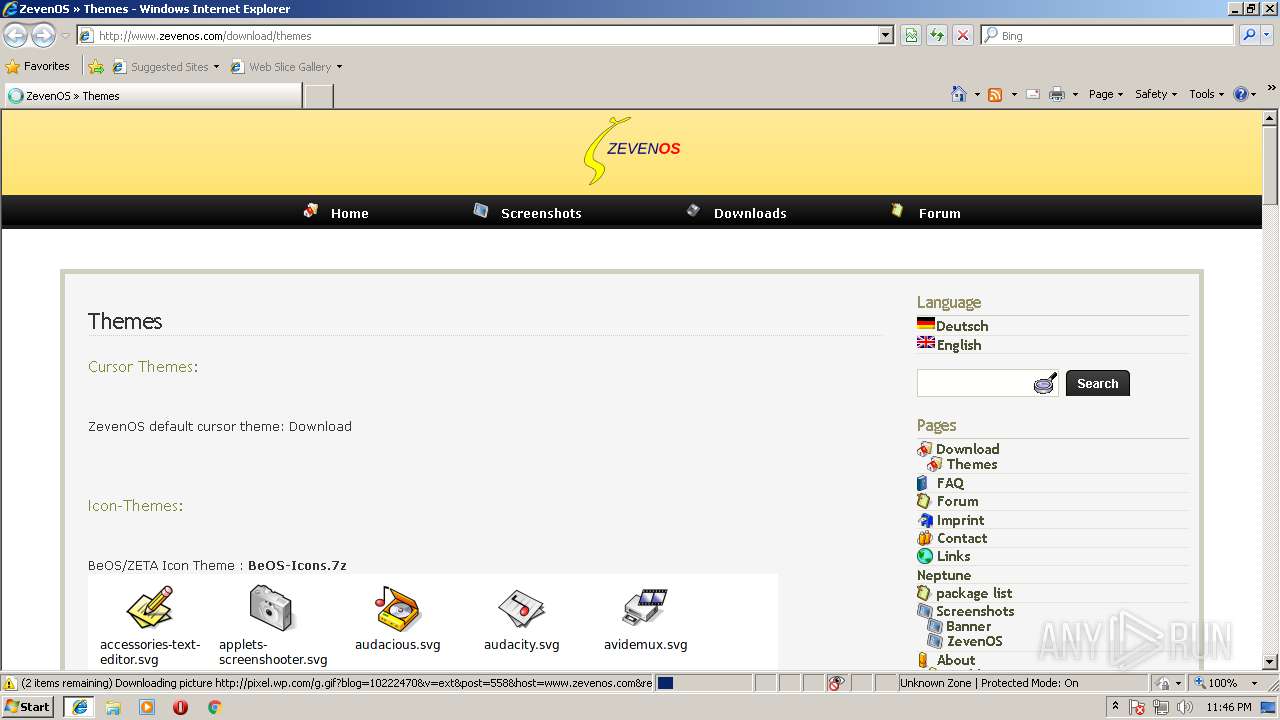Screen dimensions: 1280x720
Task: Click the Home page icon
Action: 958,94
